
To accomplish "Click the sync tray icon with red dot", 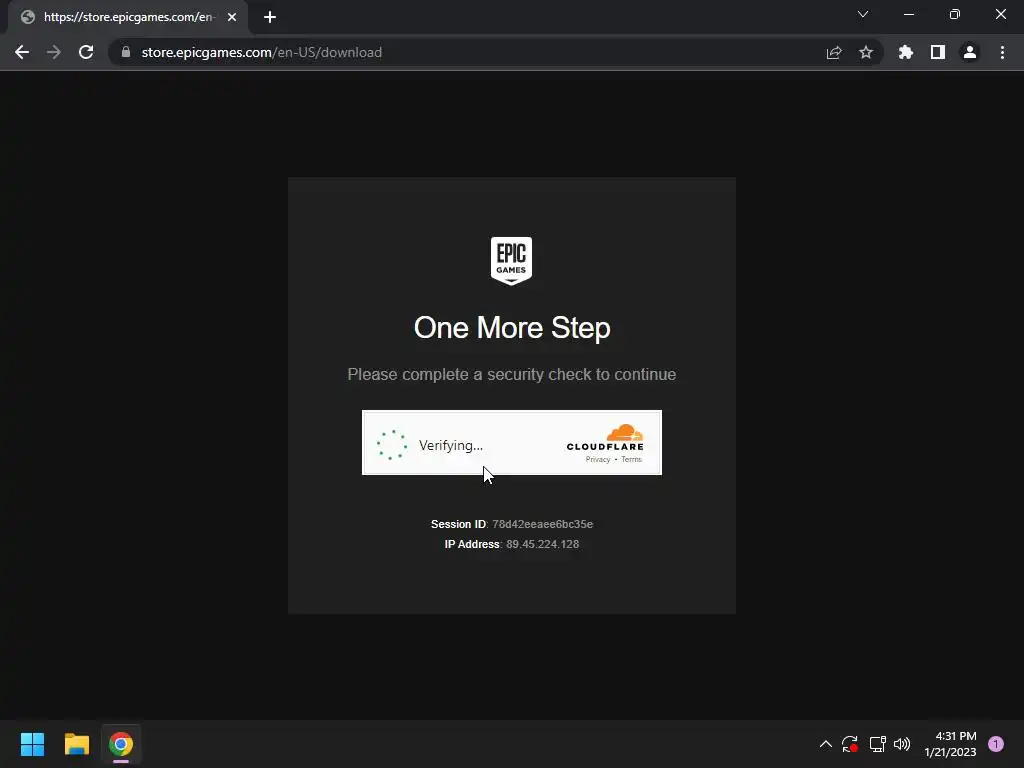I will click(850, 744).
